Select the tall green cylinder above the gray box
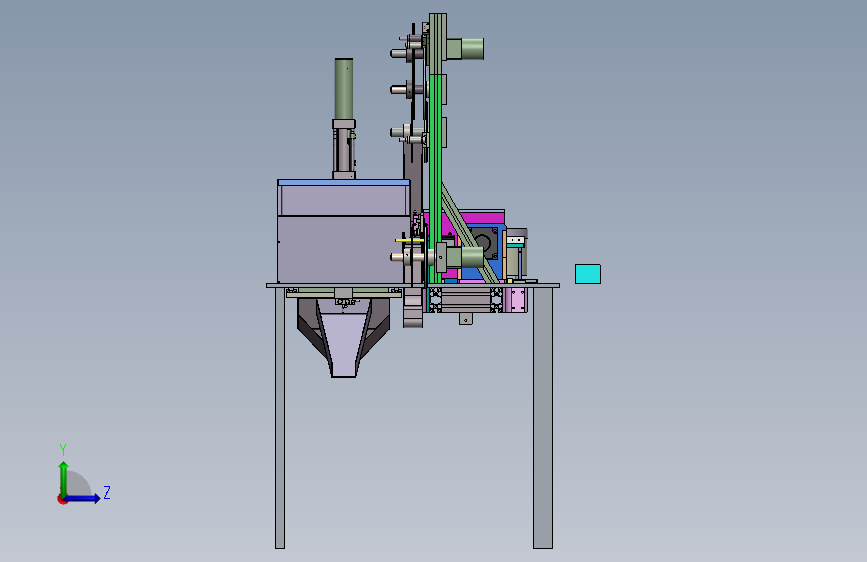 (343, 89)
